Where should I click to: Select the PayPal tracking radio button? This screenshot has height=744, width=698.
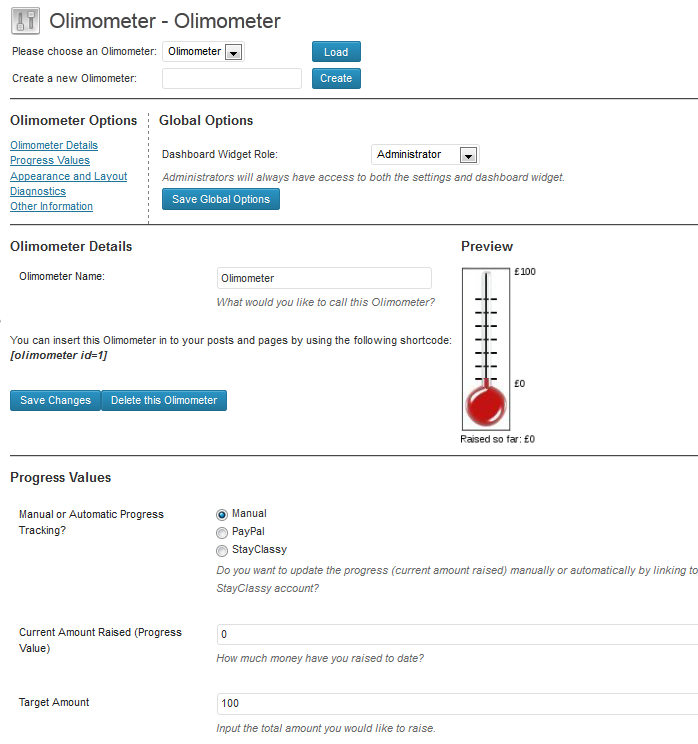222,533
